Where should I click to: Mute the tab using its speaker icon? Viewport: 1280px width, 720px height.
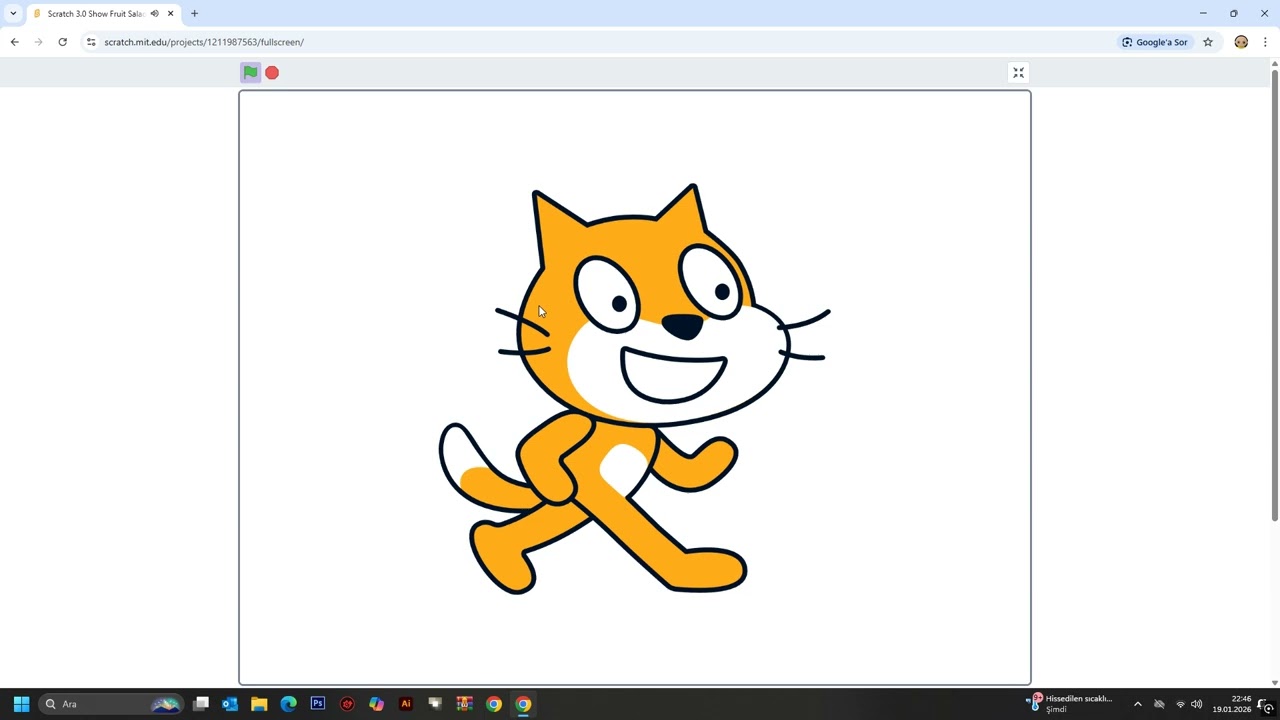click(154, 14)
